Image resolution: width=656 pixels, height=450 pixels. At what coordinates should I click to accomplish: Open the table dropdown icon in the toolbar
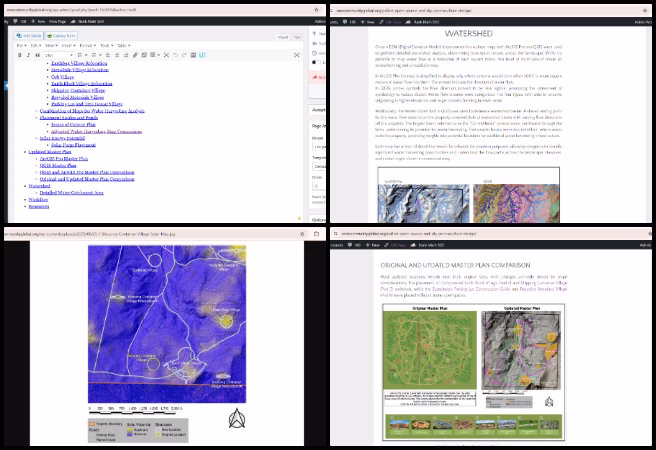155,55
